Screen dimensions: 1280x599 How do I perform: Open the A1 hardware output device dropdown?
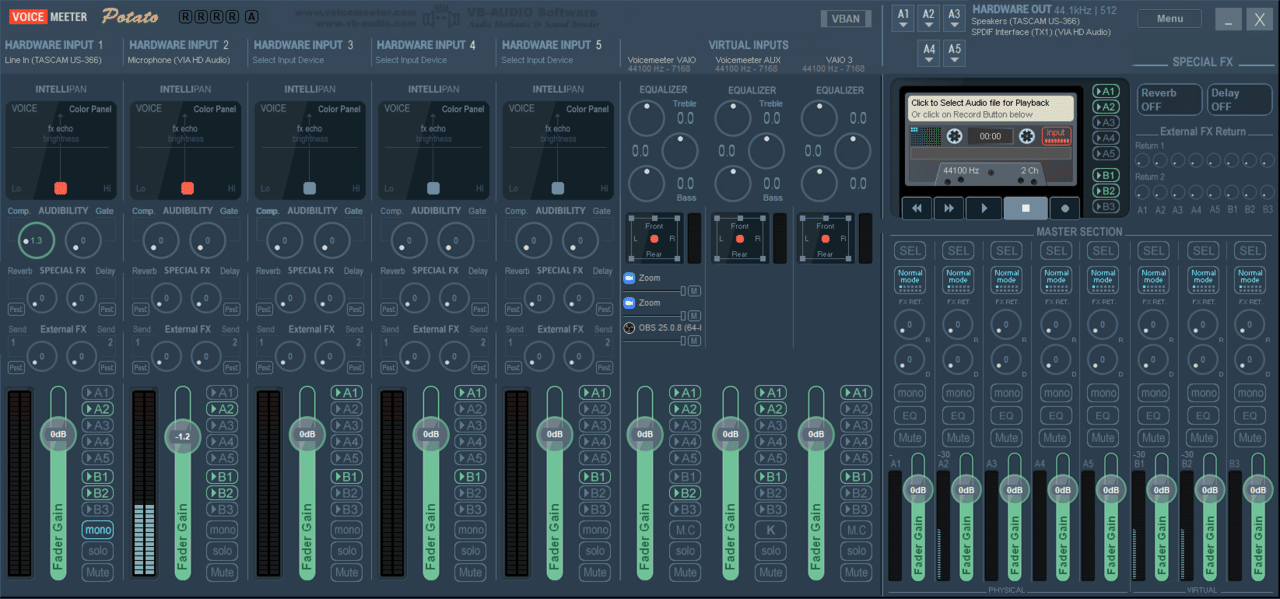[x=904, y=18]
